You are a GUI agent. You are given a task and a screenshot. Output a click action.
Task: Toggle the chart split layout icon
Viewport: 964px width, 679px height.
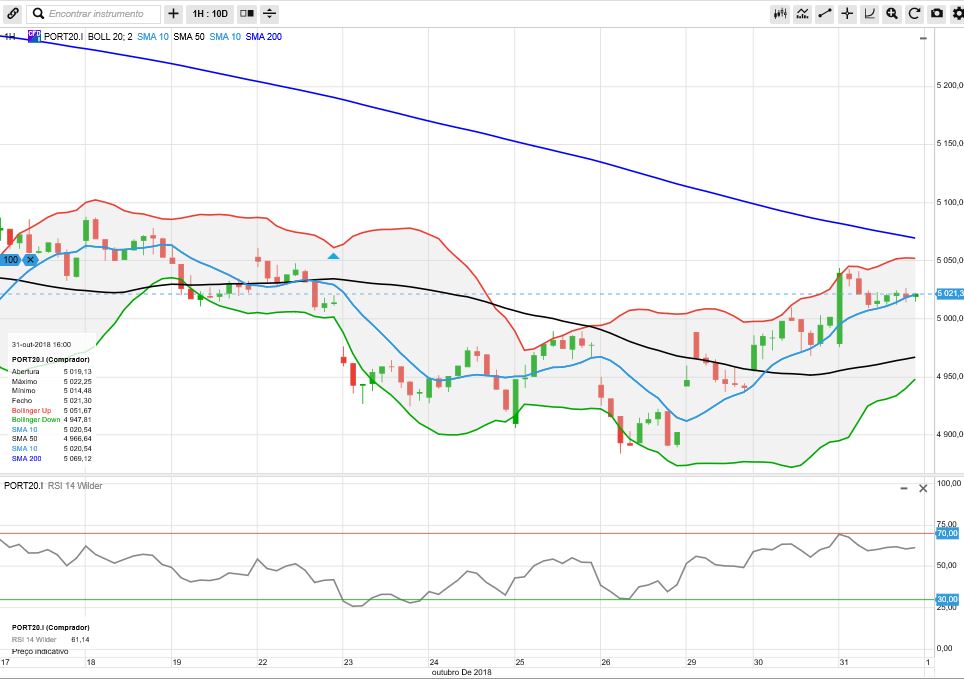247,14
